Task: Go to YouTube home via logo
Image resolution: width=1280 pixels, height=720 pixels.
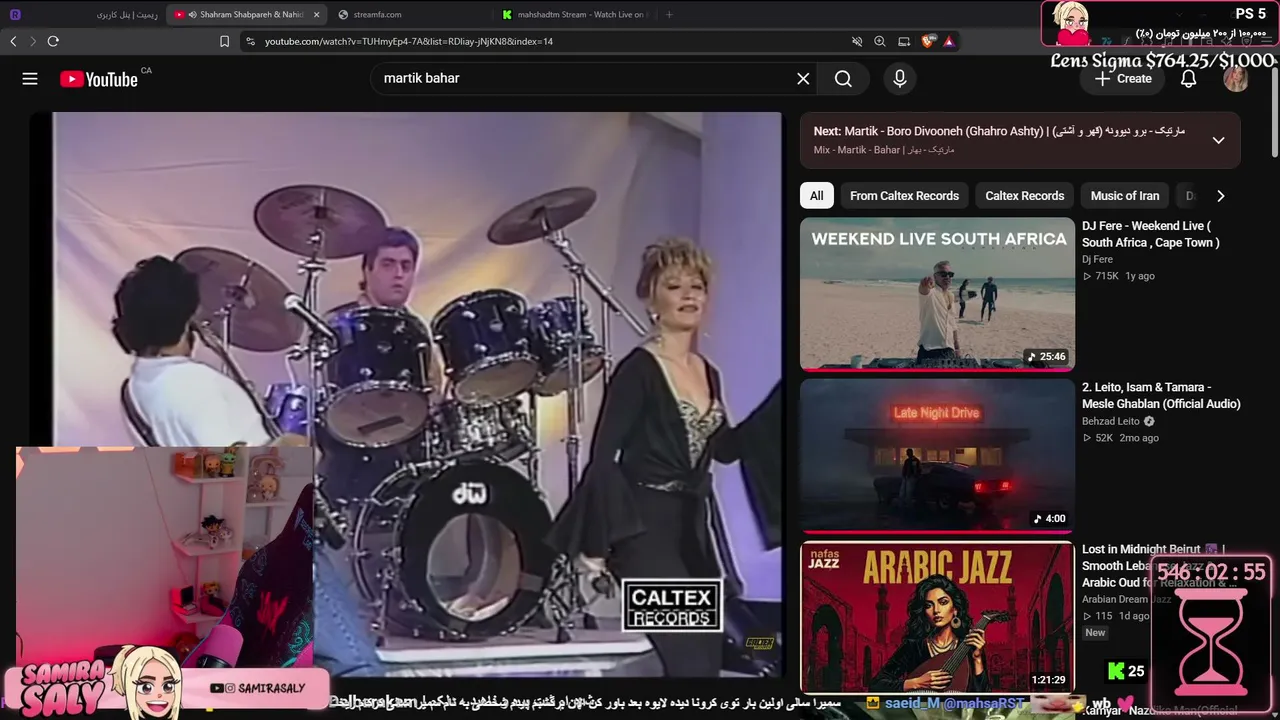Action: tap(99, 79)
